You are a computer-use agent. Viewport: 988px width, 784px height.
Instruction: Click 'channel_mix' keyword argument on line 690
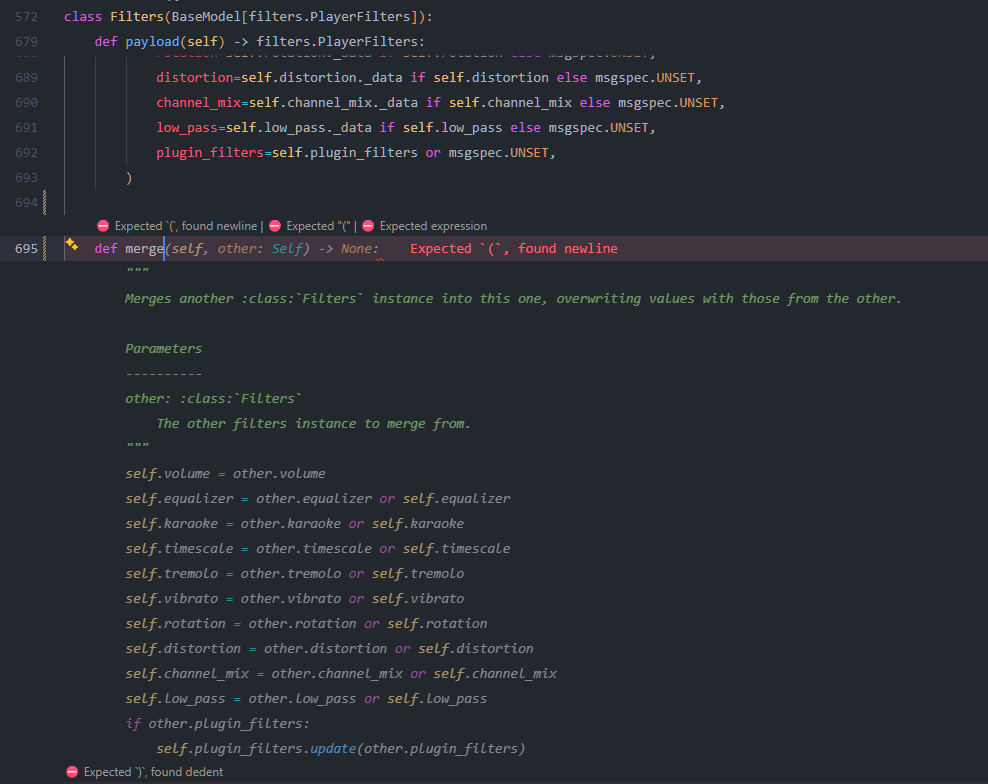coord(198,103)
